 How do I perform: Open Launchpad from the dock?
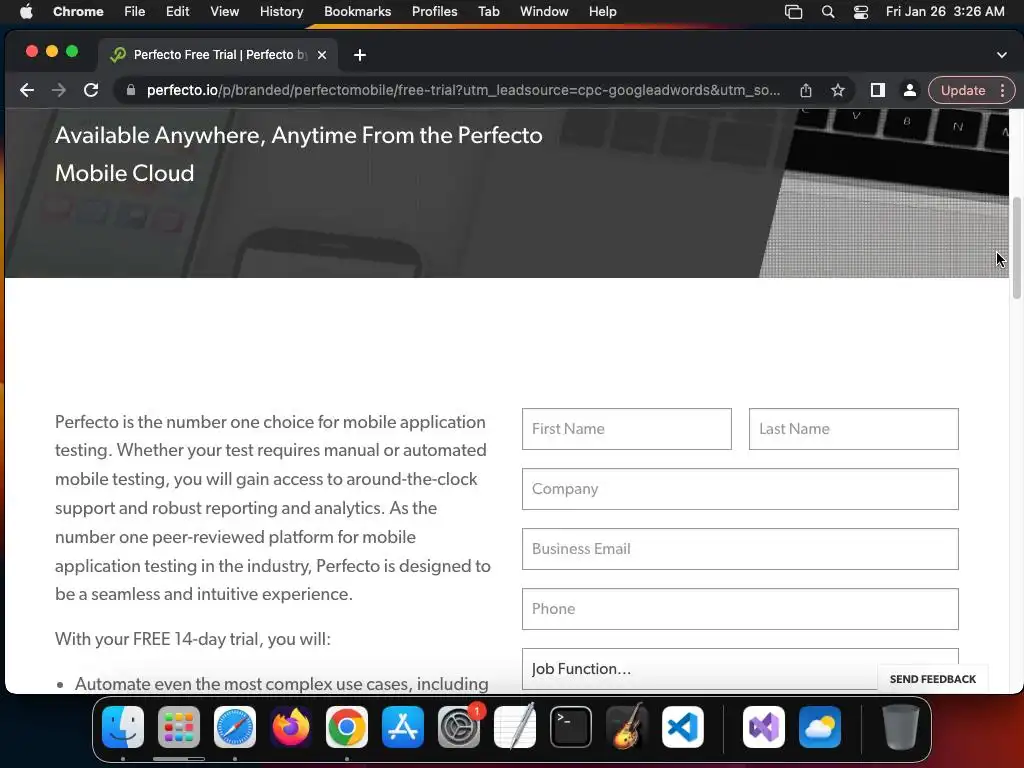pyautogui.click(x=179, y=727)
